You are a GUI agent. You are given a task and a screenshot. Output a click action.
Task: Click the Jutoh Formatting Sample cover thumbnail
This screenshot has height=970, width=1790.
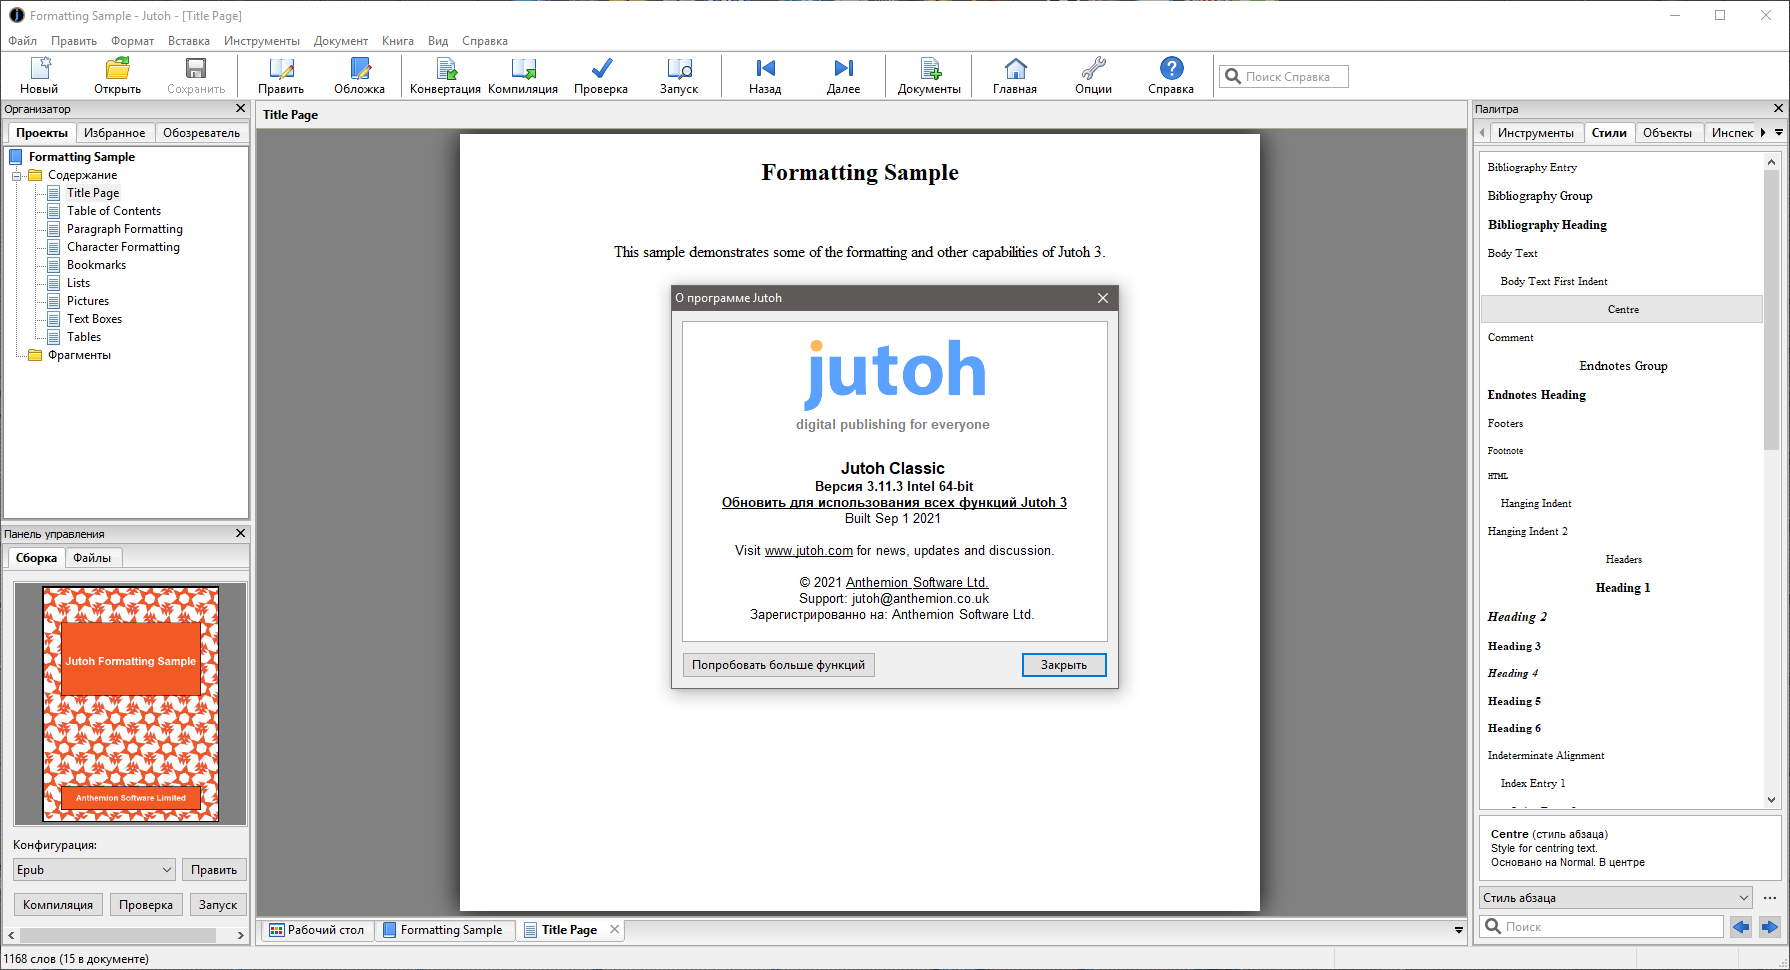131,704
